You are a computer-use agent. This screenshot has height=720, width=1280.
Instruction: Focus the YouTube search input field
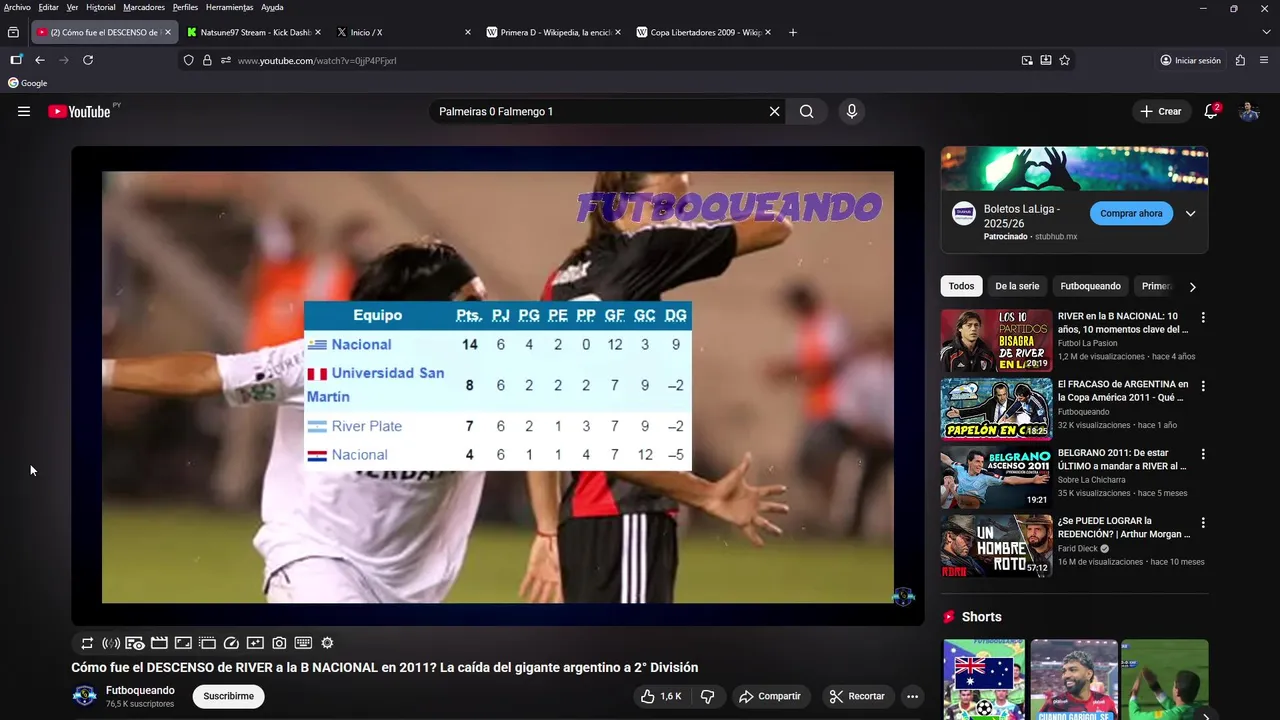point(595,111)
